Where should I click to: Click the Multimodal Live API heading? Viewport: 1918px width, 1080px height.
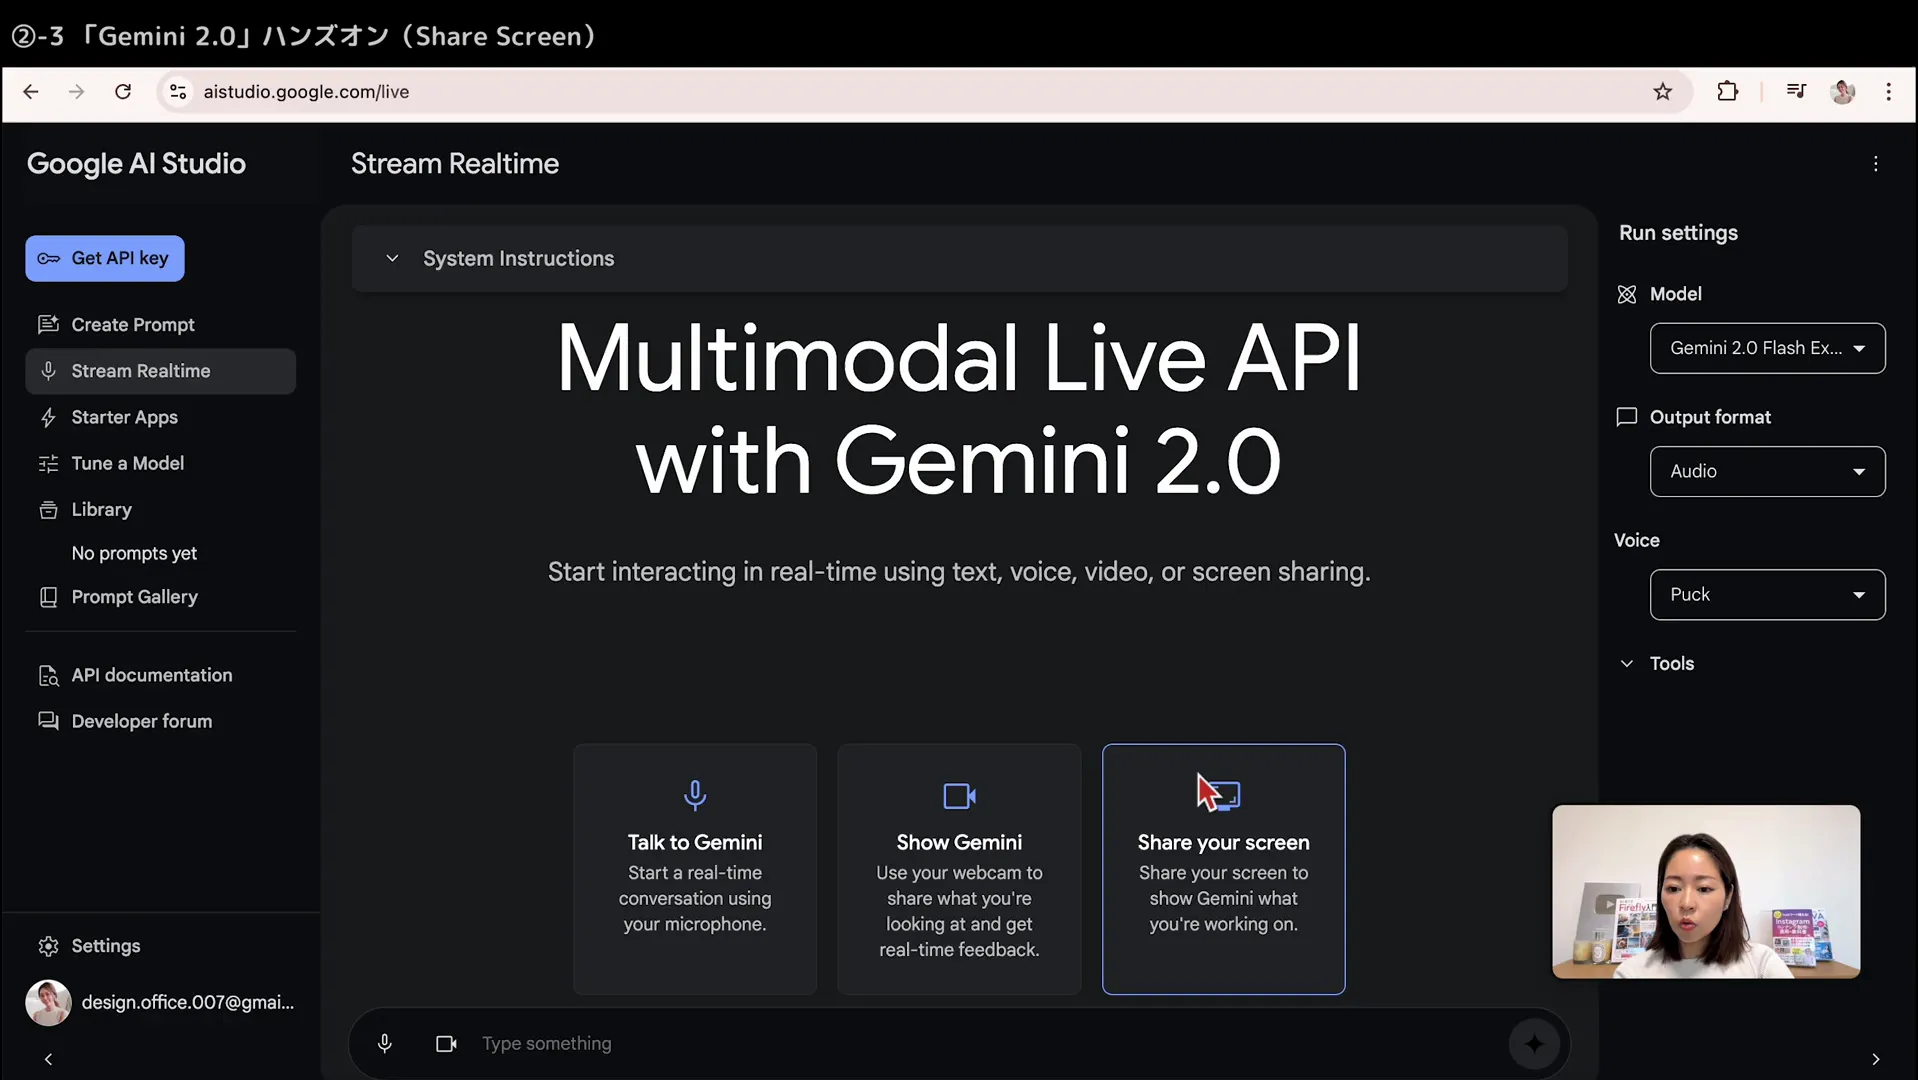coord(959,409)
